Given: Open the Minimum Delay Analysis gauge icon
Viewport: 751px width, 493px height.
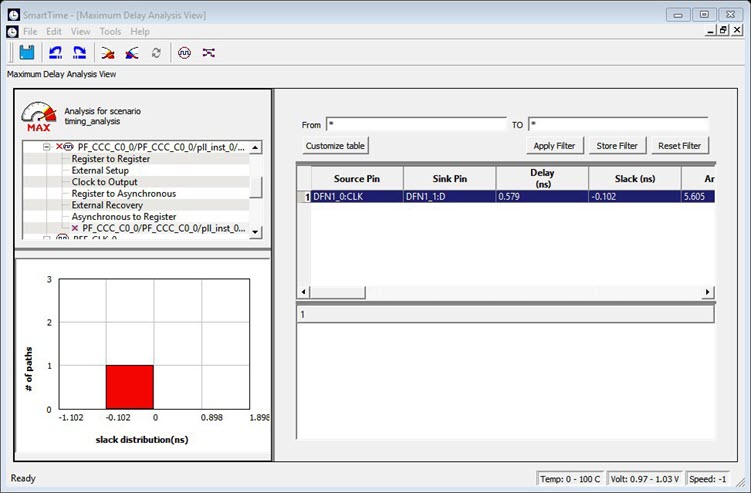Looking at the screenshot, I should [x=131, y=53].
